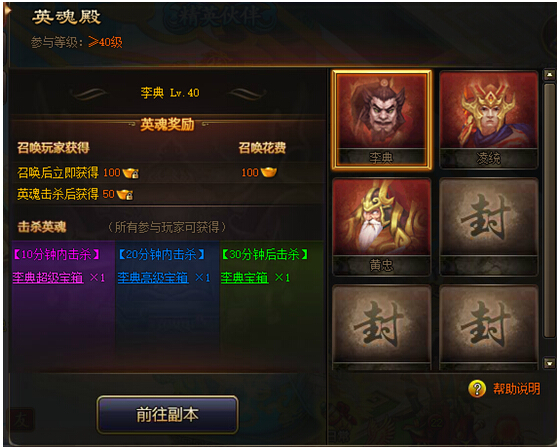Click the locked ingot icon beside 召唤后立即获得

click(x=131, y=173)
